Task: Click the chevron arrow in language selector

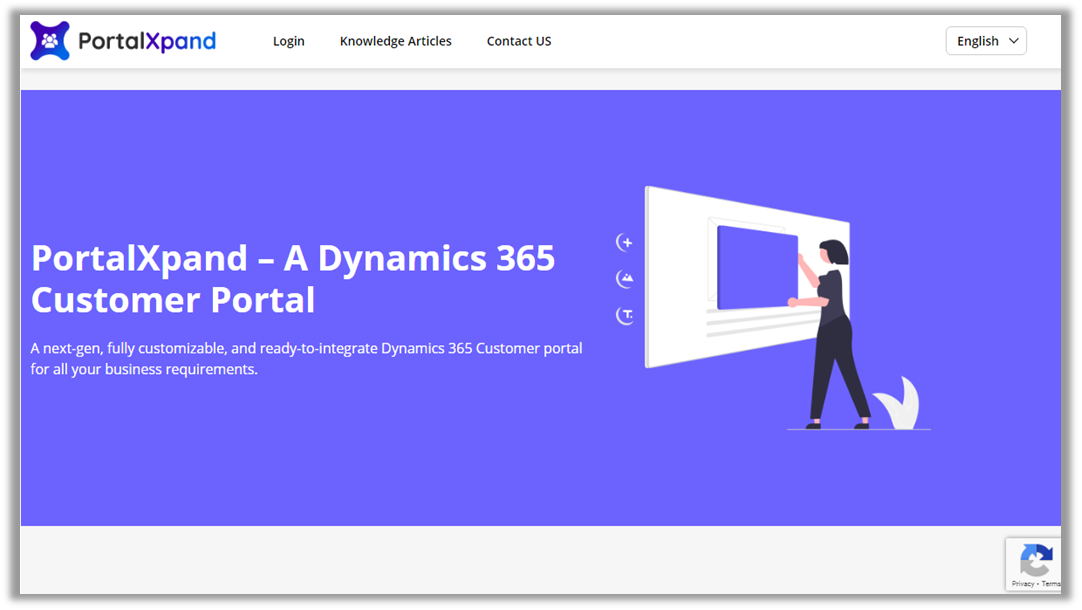Action: (x=1013, y=41)
